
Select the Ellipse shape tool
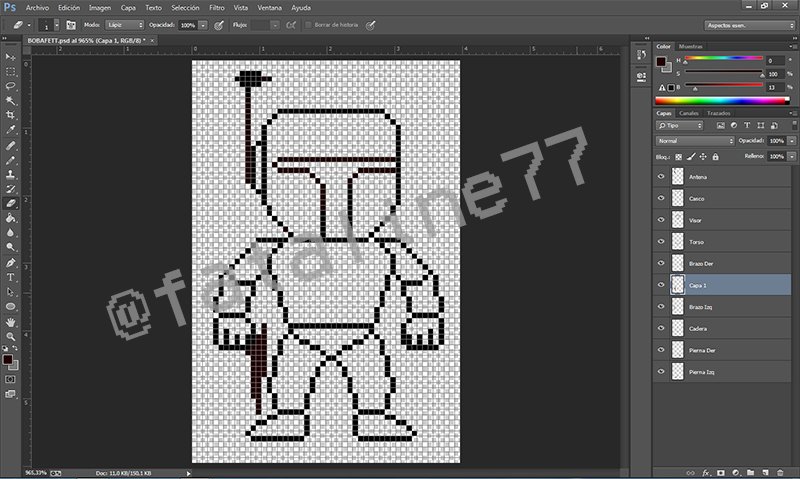pyautogui.click(x=10, y=307)
